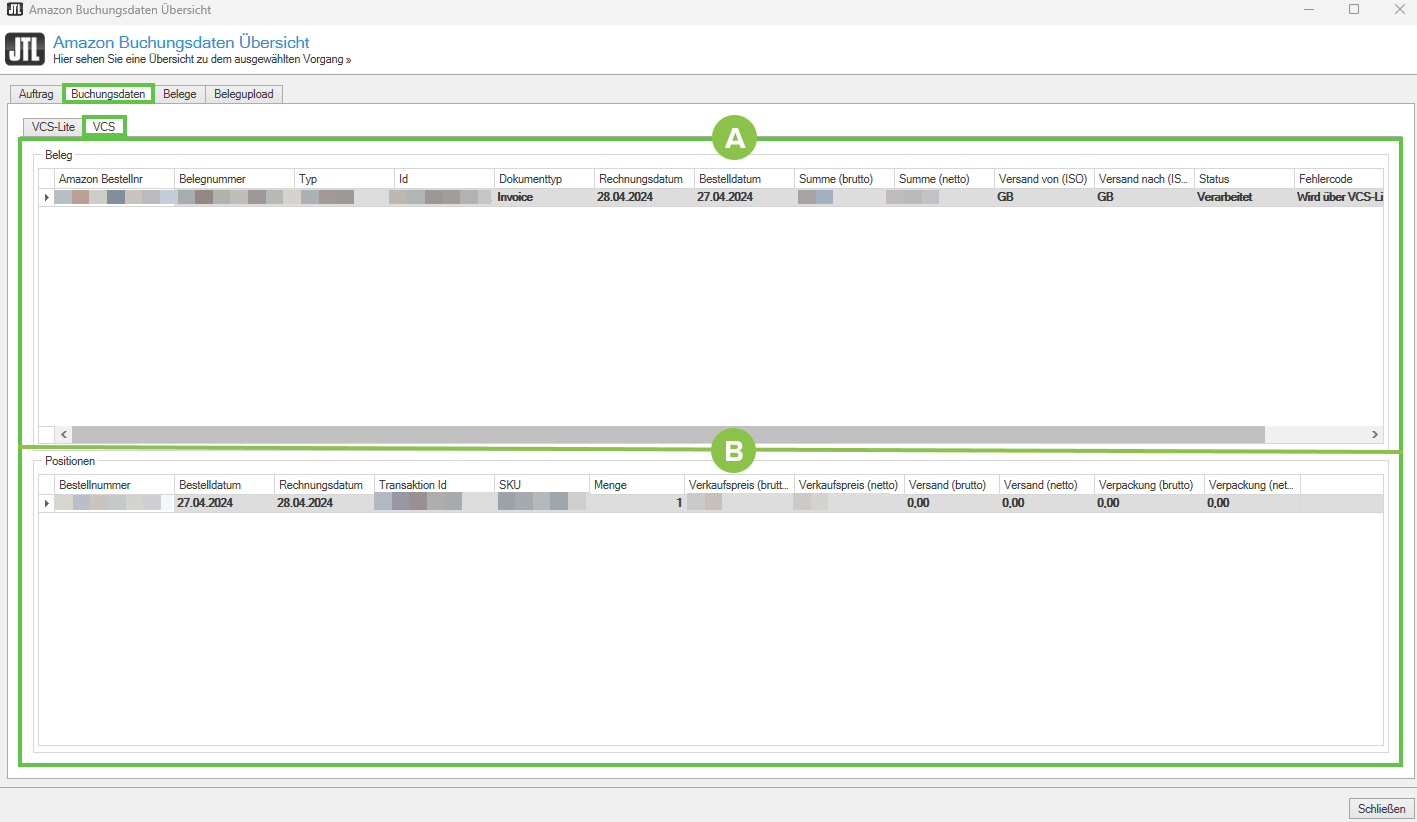Click the right arrow of horizontal scrollbar

1375,434
